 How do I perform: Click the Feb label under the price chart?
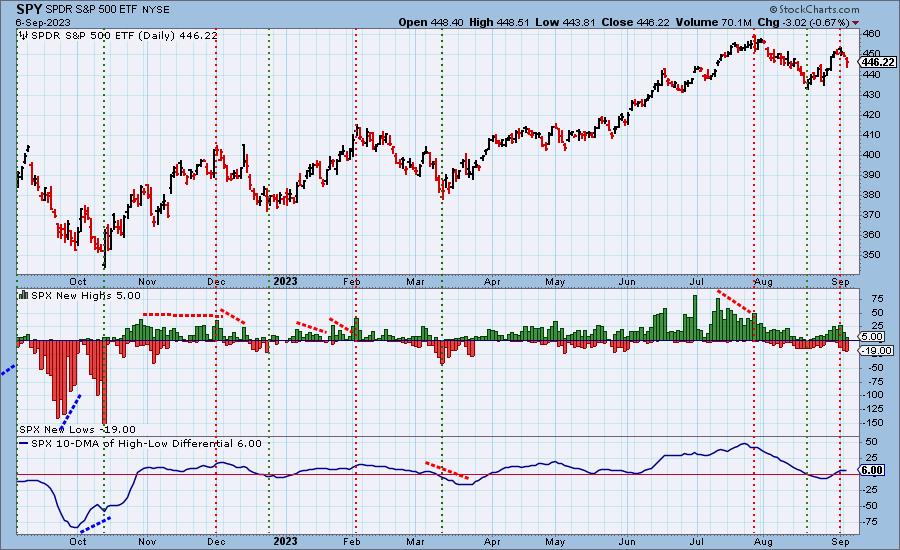[x=351, y=281]
